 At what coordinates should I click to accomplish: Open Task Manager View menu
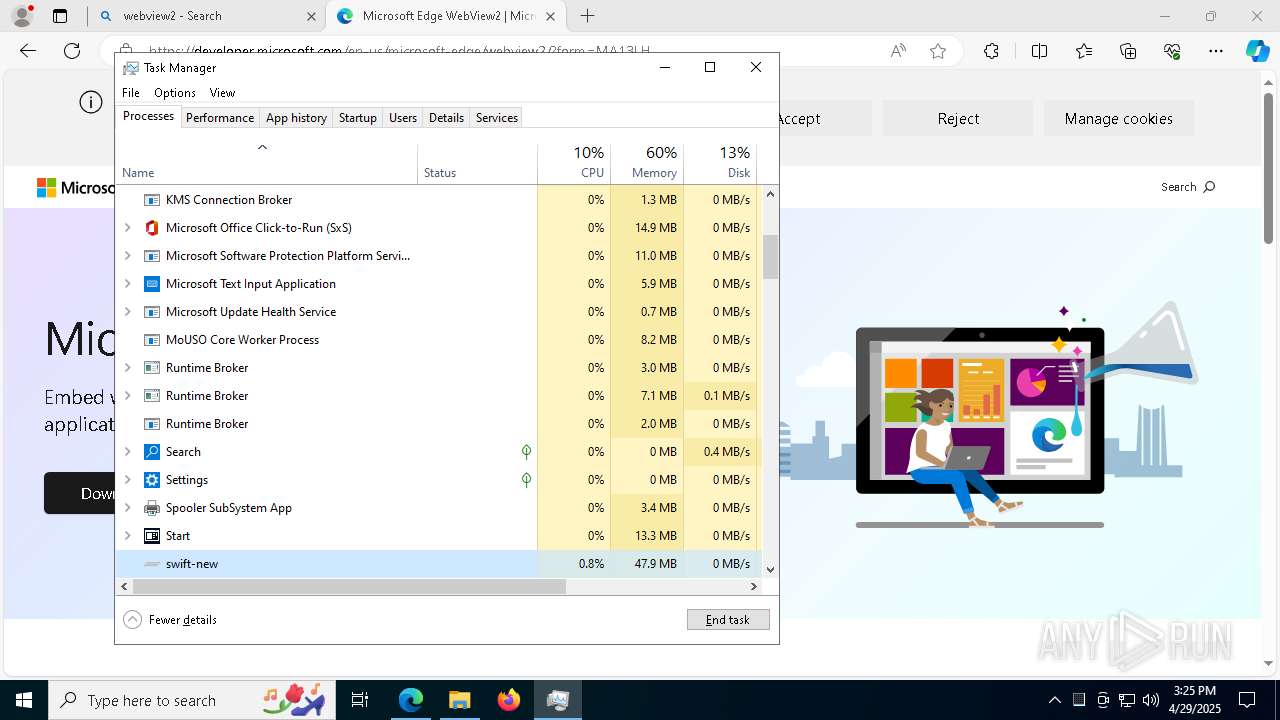coord(222,93)
